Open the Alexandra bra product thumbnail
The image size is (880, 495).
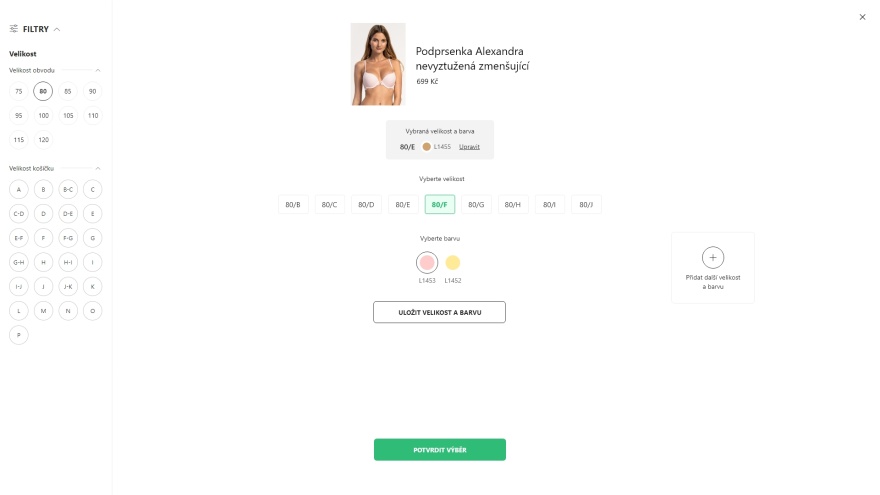[378, 64]
